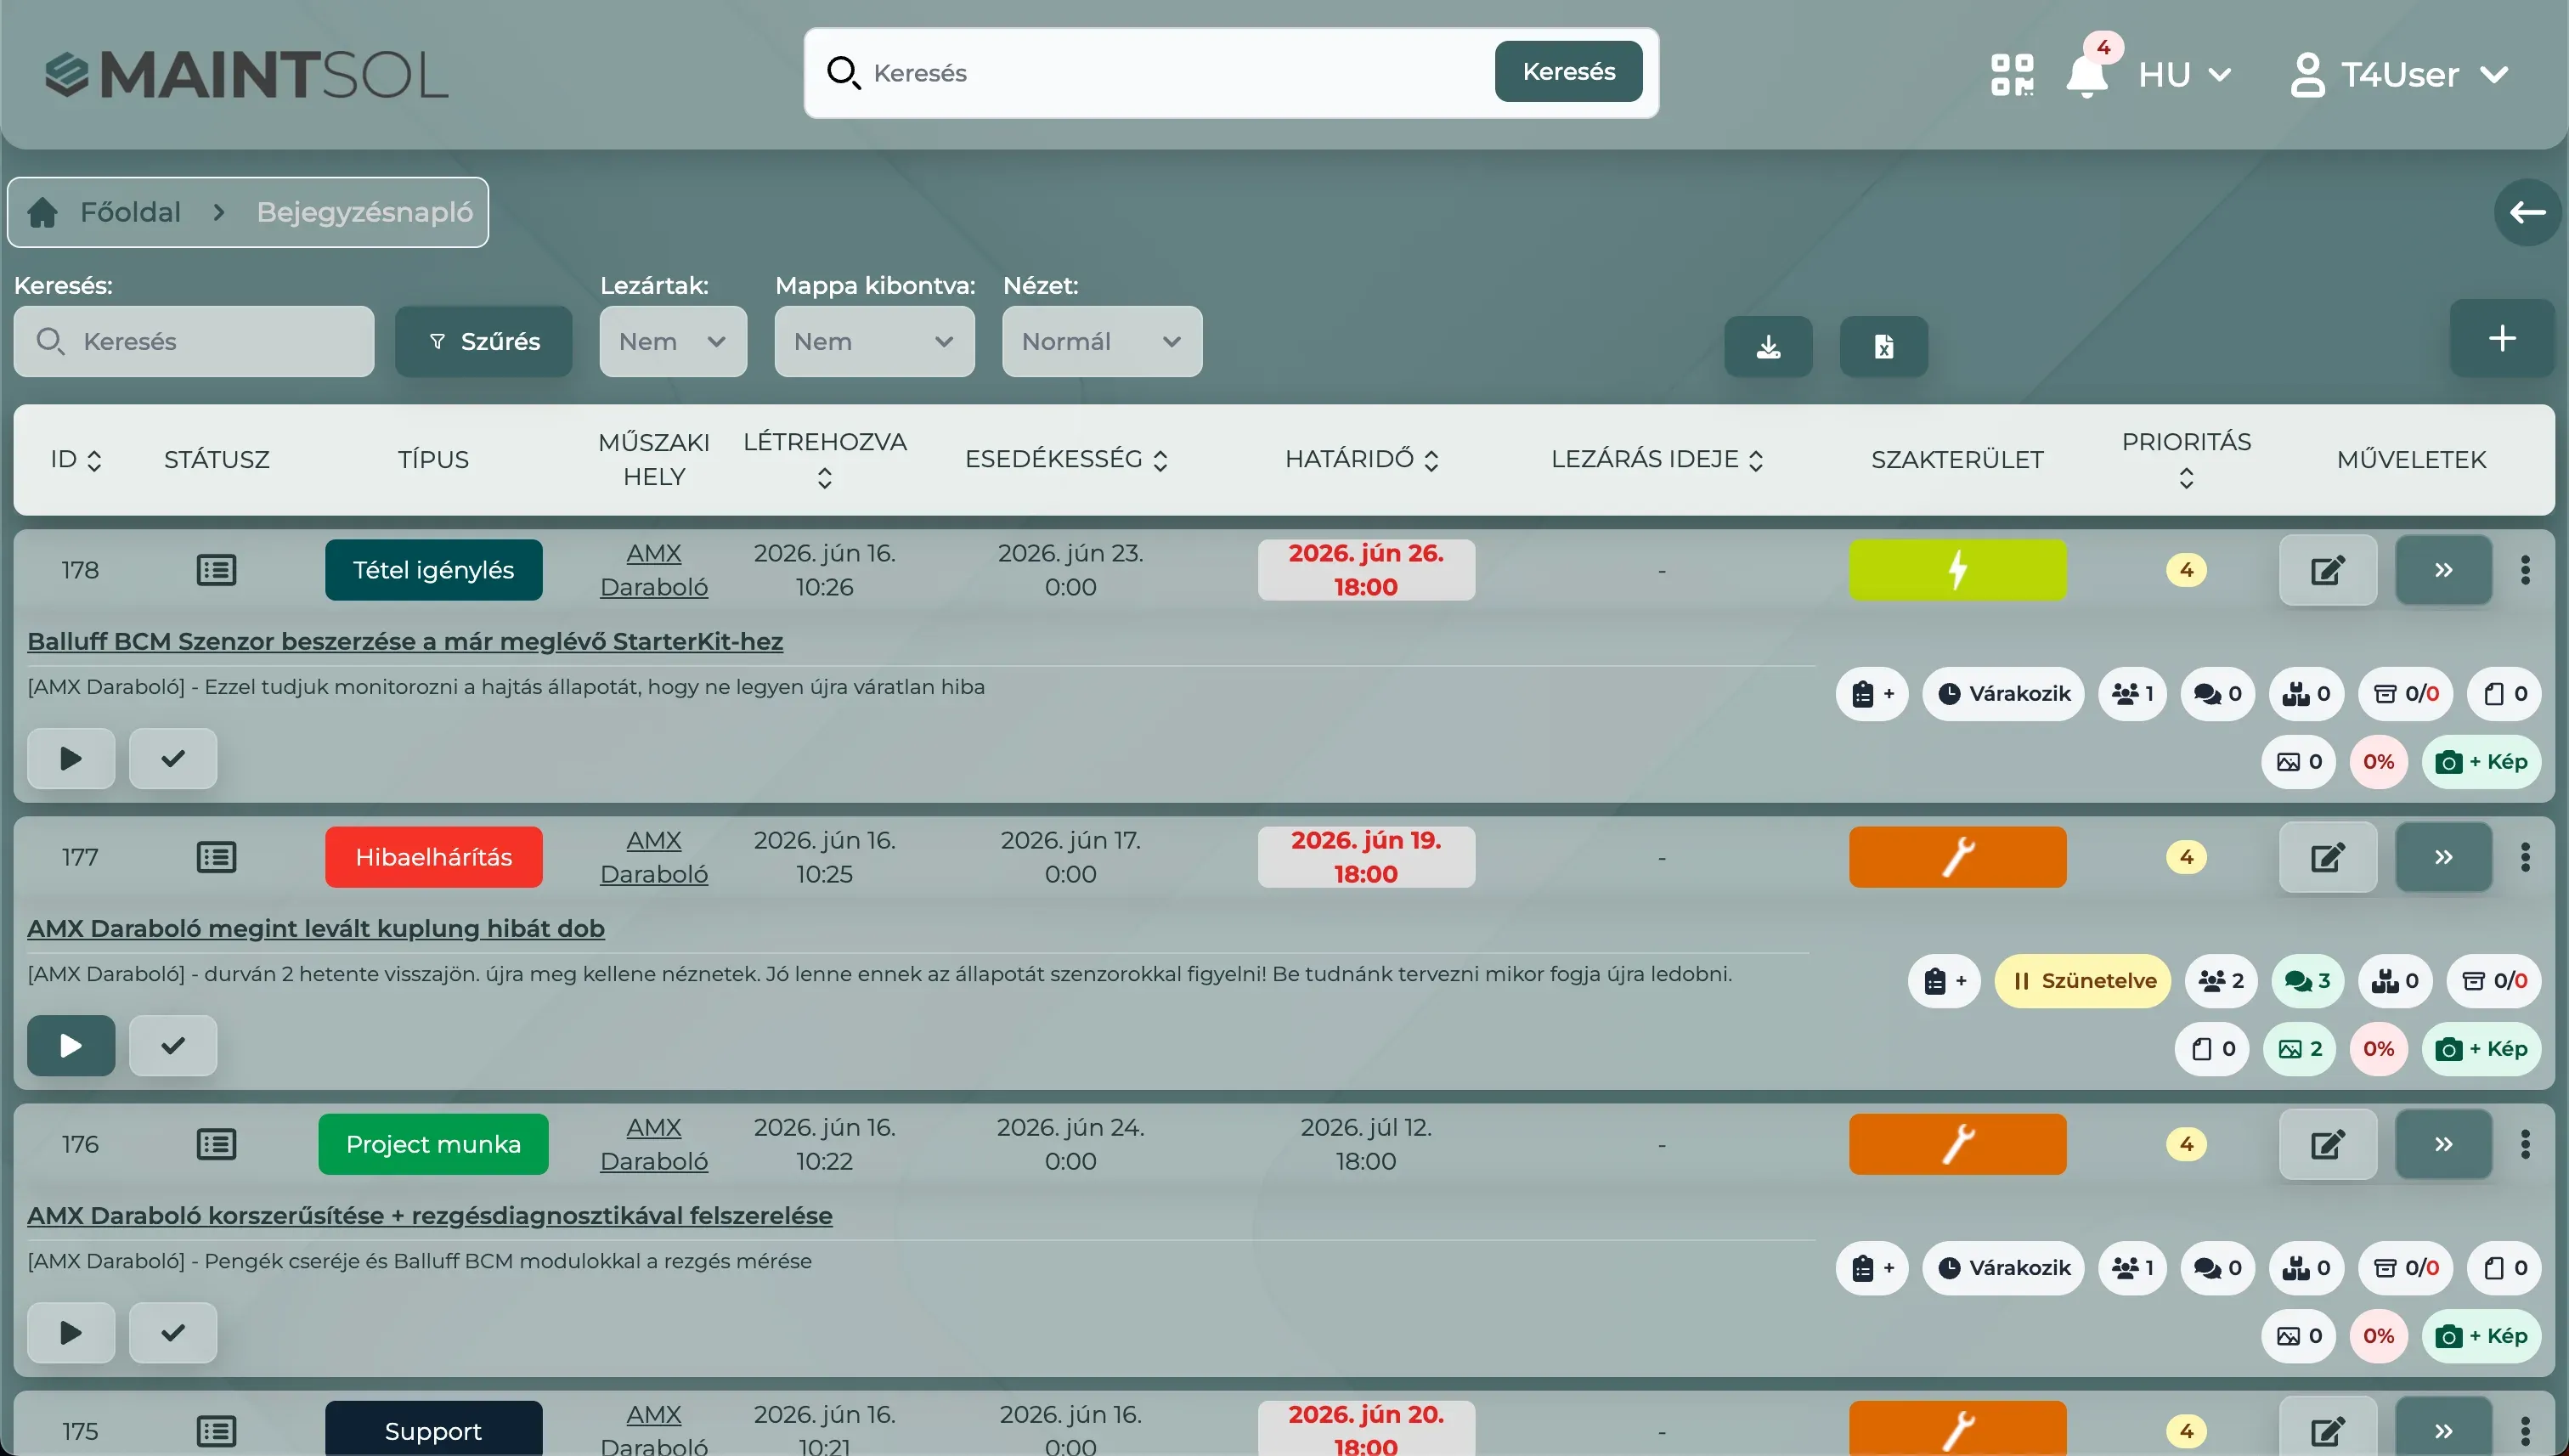
Task: Open the Nézet Normál dropdown
Action: pos(1102,341)
